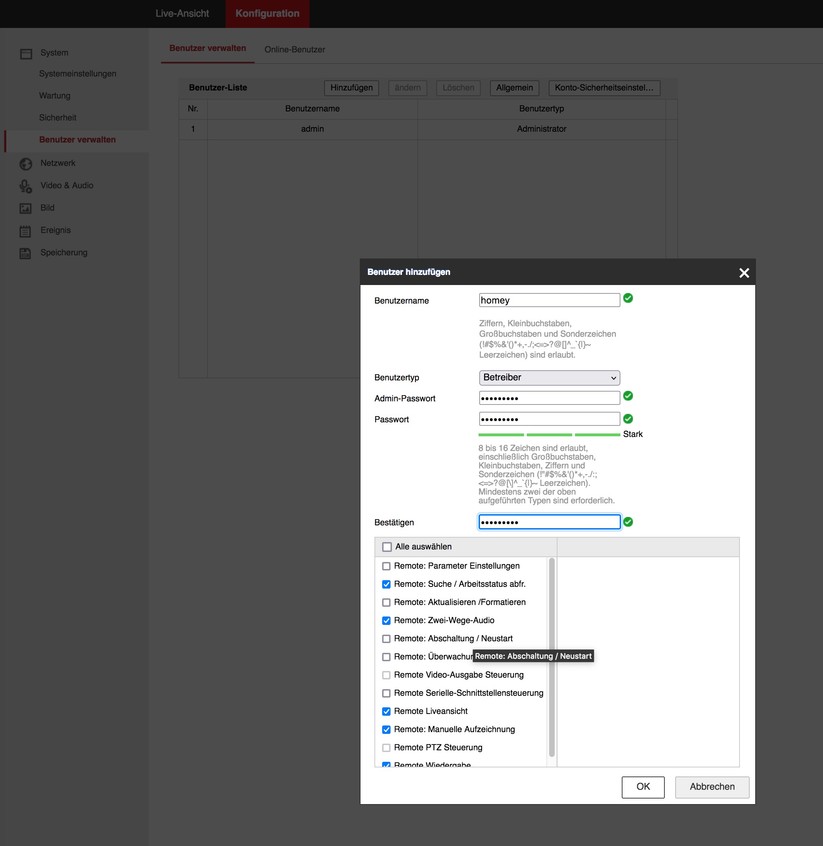Close the Benutzer hinzufügen dialog
Image resolution: width=823 pixels, height=846 pixels.
(743, 271)
